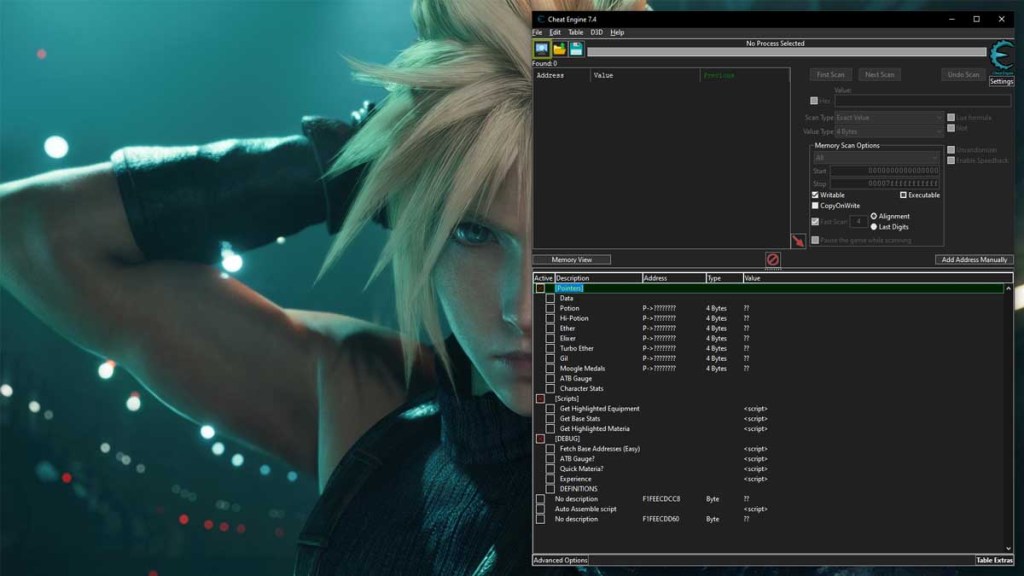
Task: Tick the Gil entry's active box
Action: click(x=551, y=359)
